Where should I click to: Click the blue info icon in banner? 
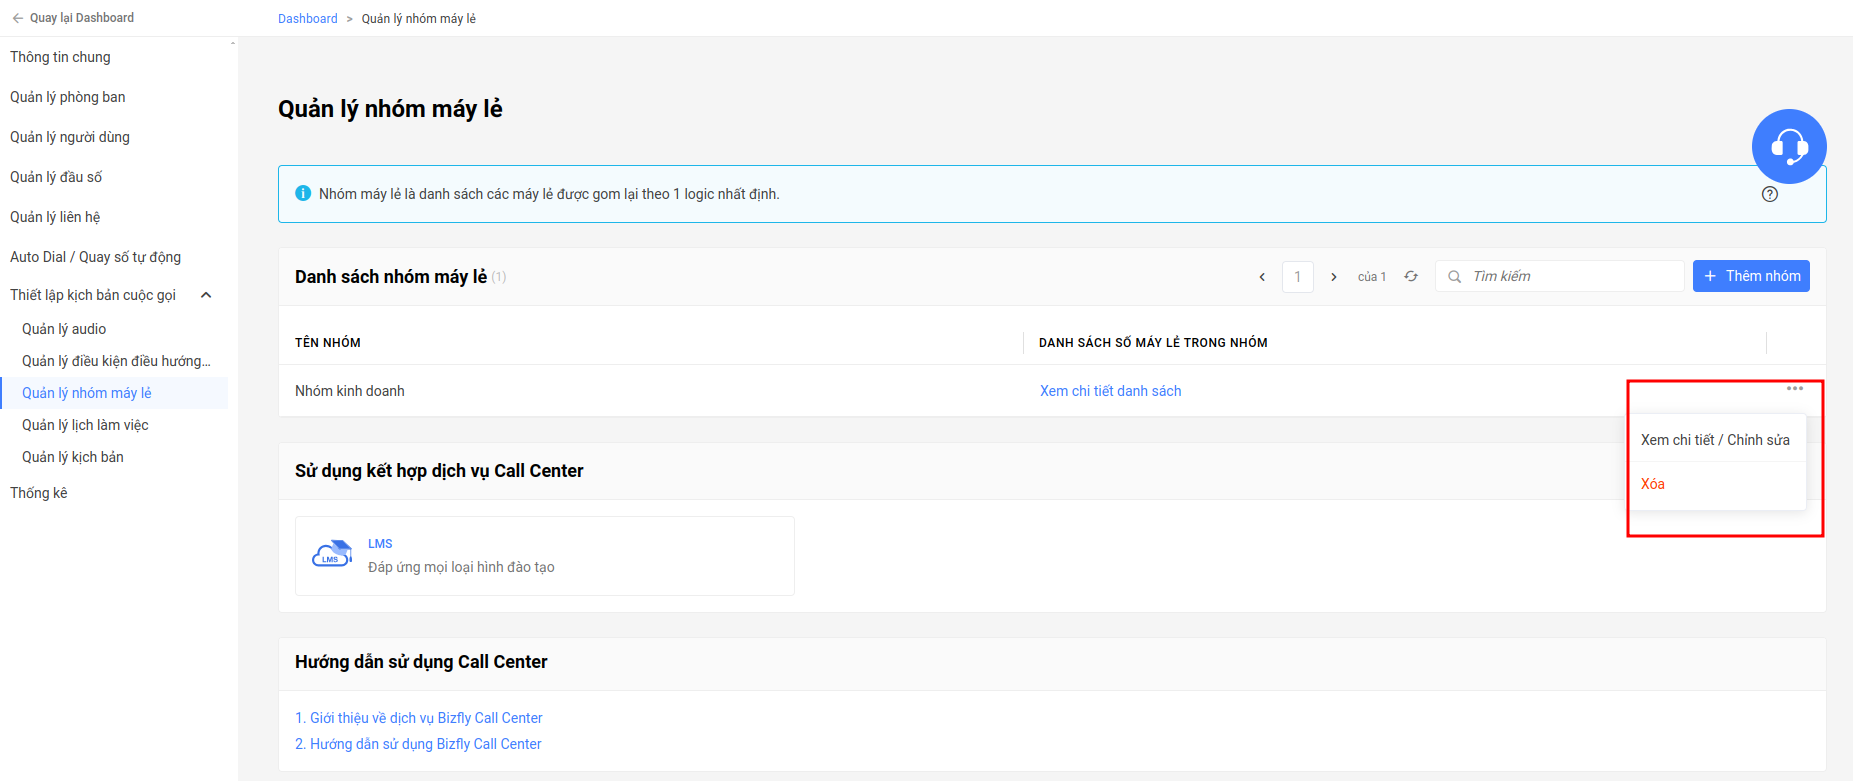click(x=303, y=193)
